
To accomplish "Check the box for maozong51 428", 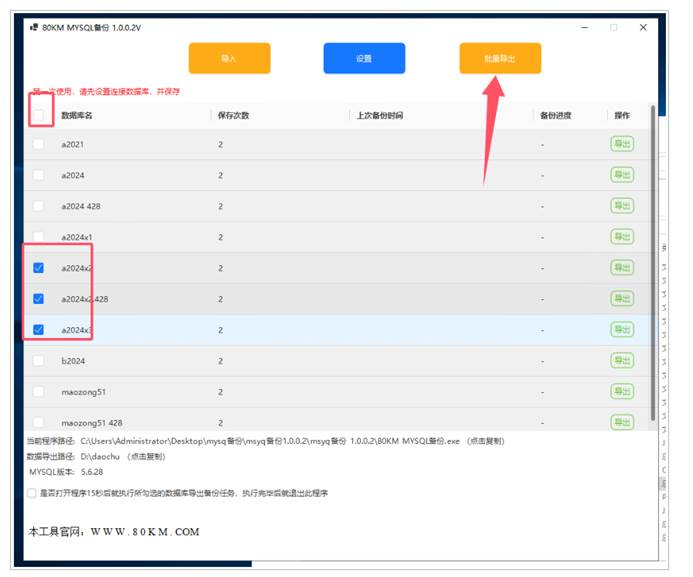I will coord(39,422).
